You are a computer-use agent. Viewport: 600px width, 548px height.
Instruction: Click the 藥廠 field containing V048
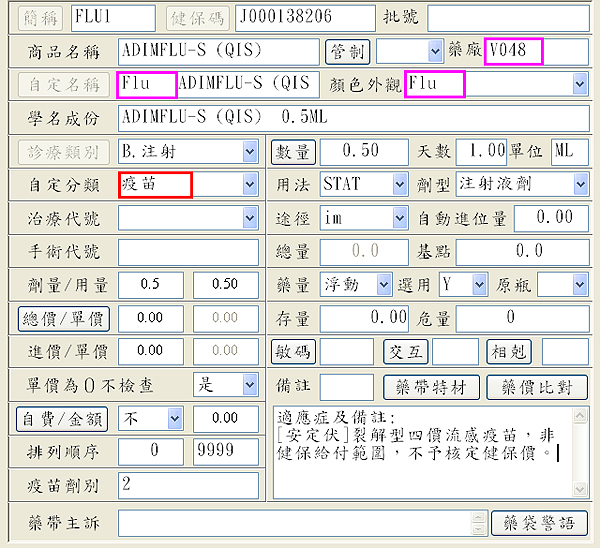(512, 51)
